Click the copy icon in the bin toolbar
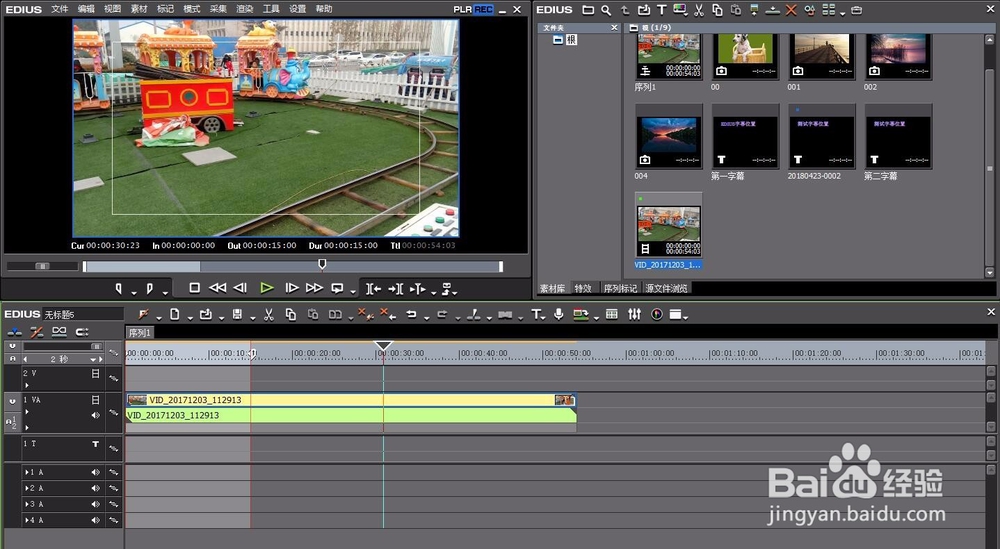 pos(717,10)
